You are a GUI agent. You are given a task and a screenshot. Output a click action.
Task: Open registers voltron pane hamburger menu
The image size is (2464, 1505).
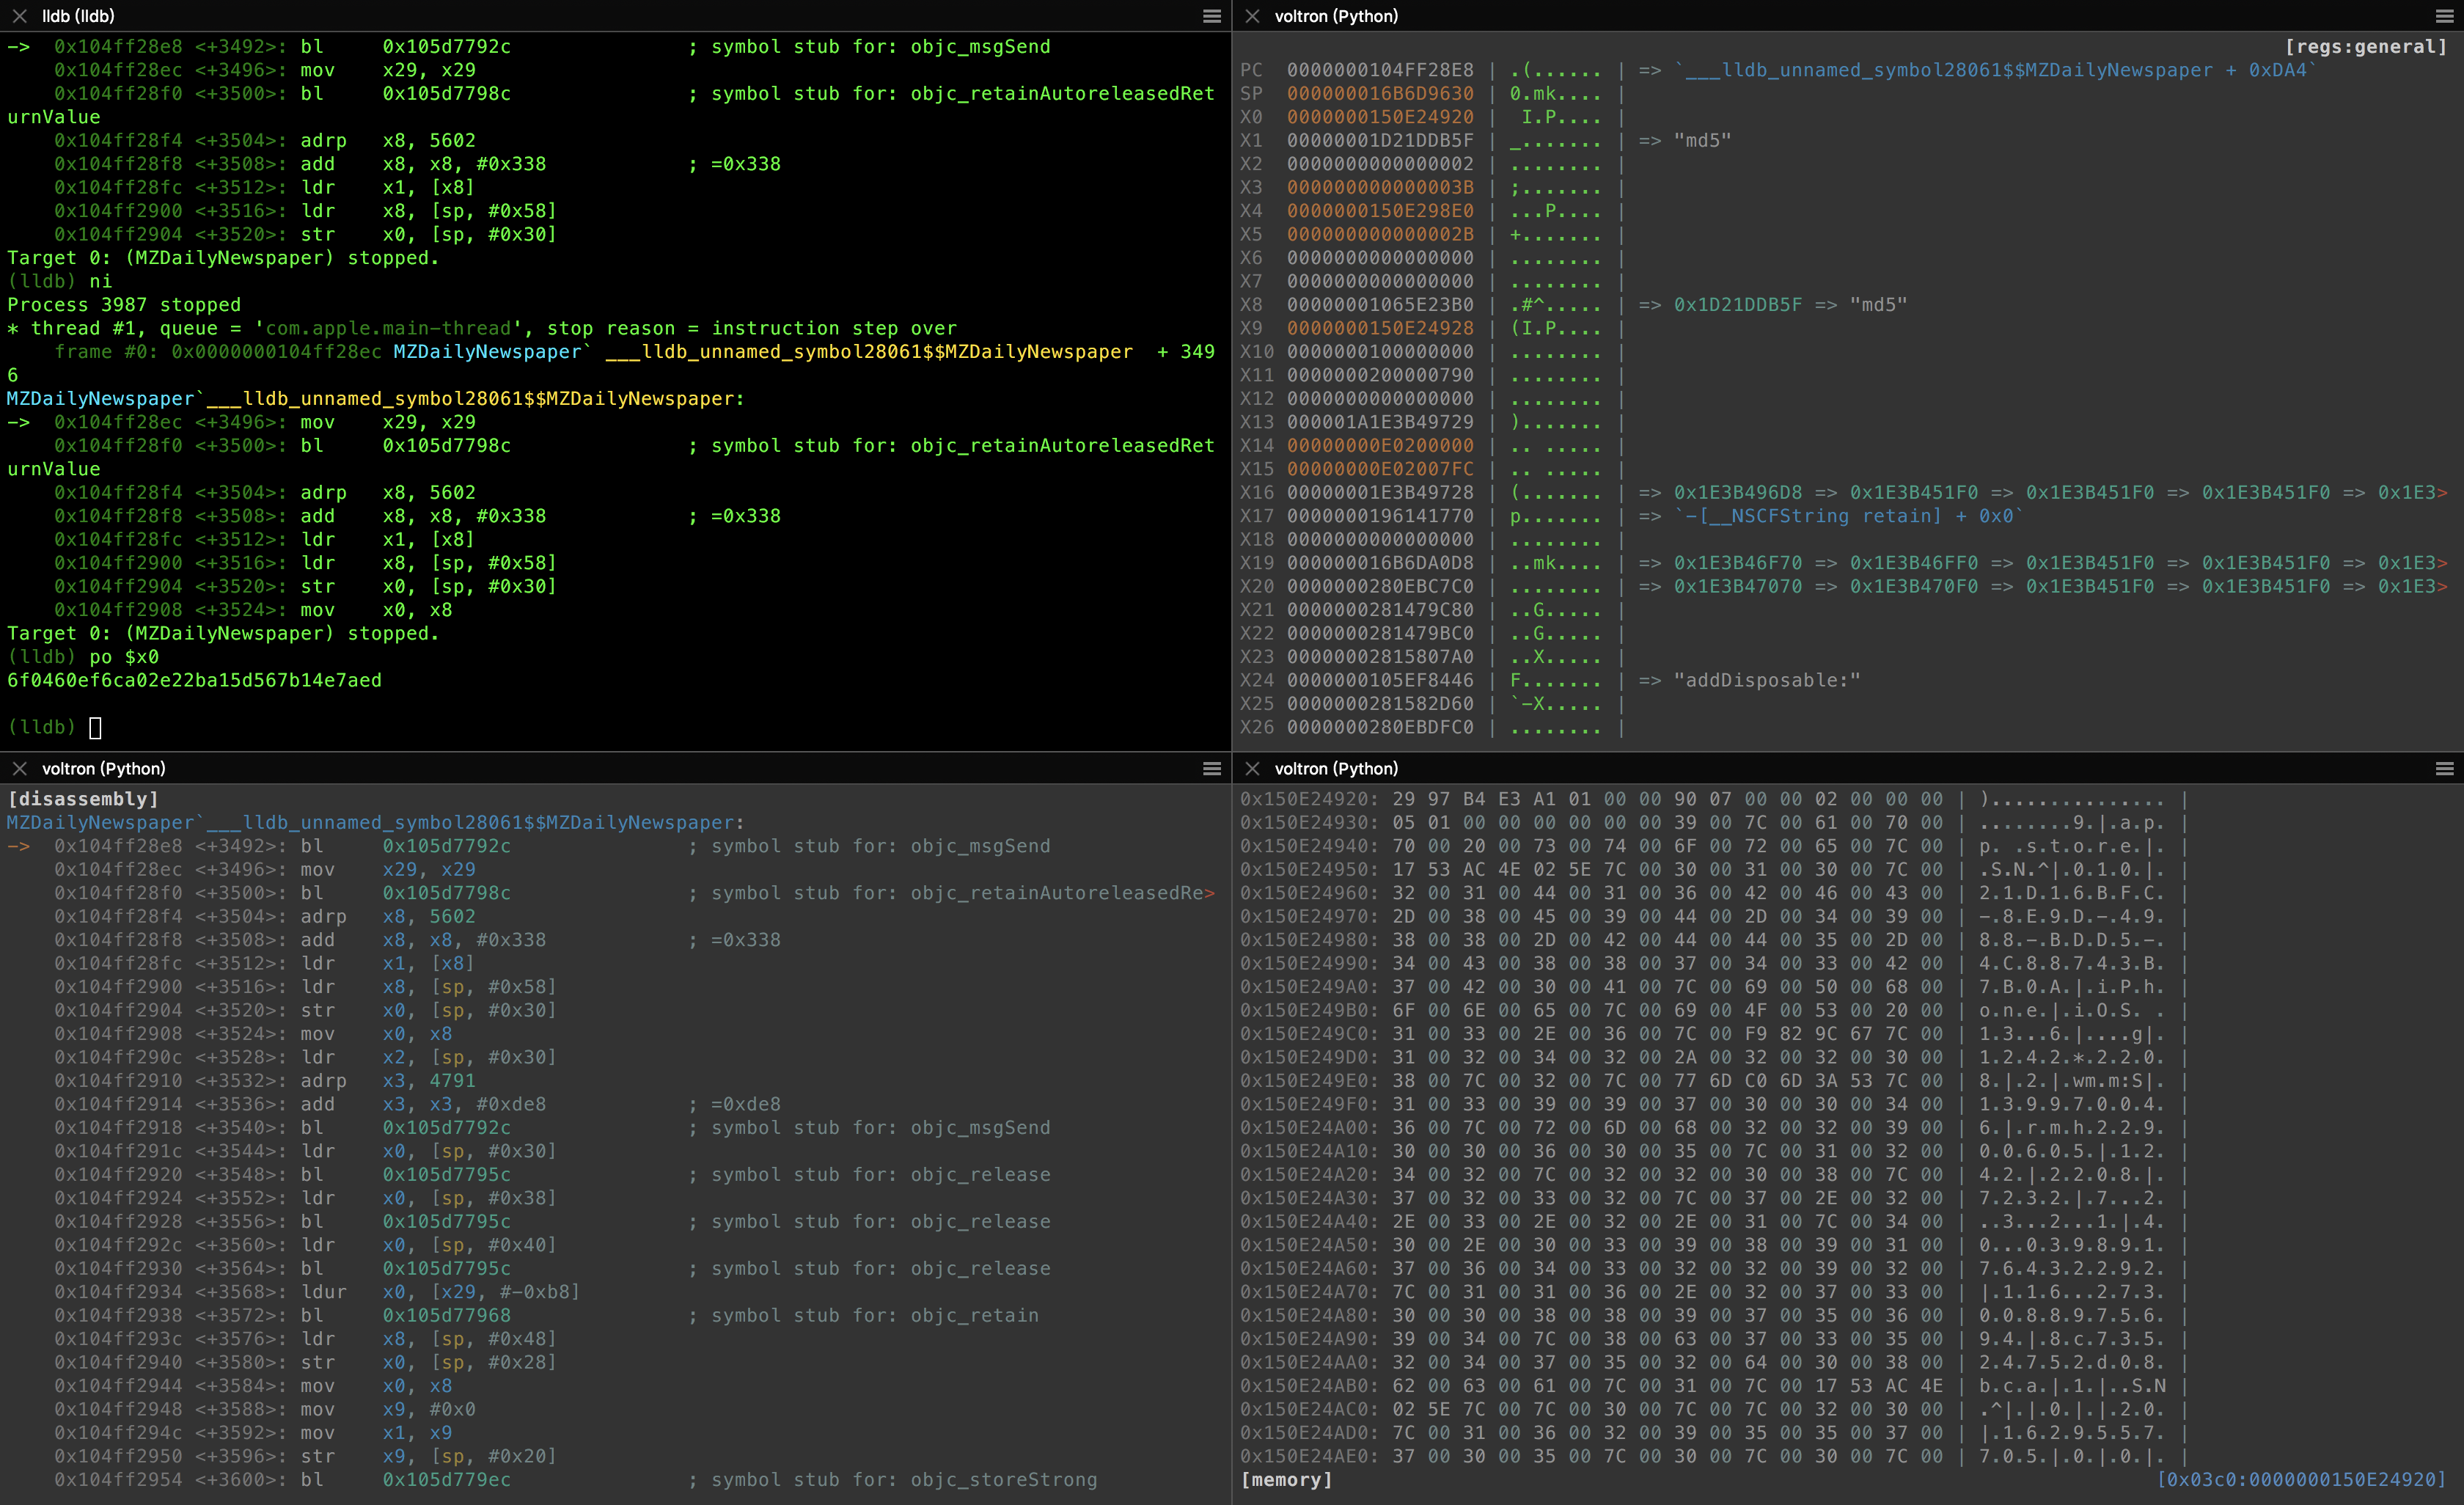pos(2444,16)
